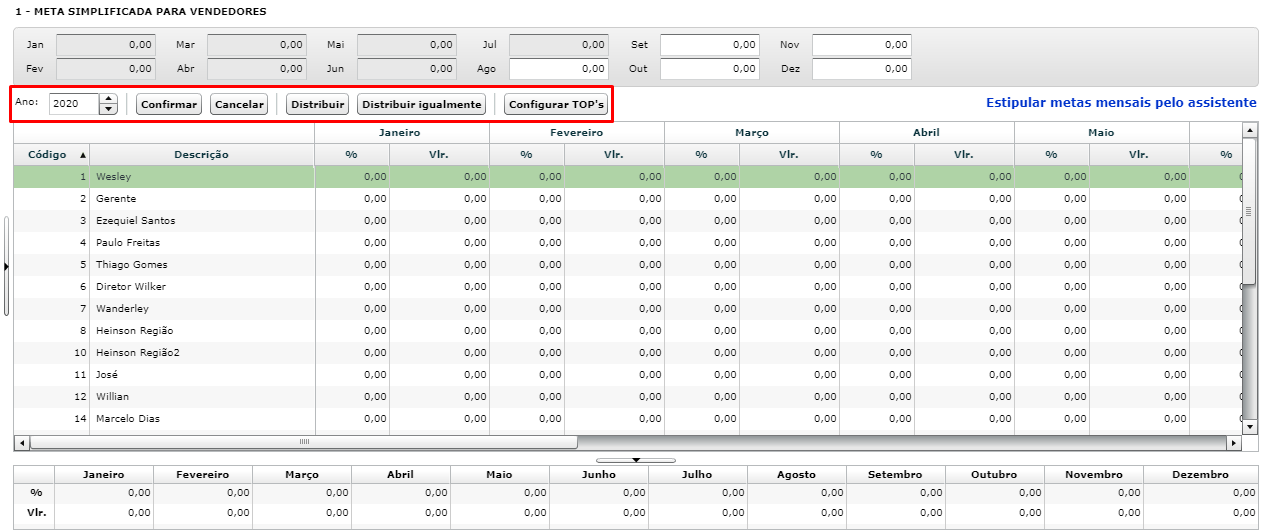Click the Descrição column header
The image size is (1262, 532).
[x=201, y=155]
